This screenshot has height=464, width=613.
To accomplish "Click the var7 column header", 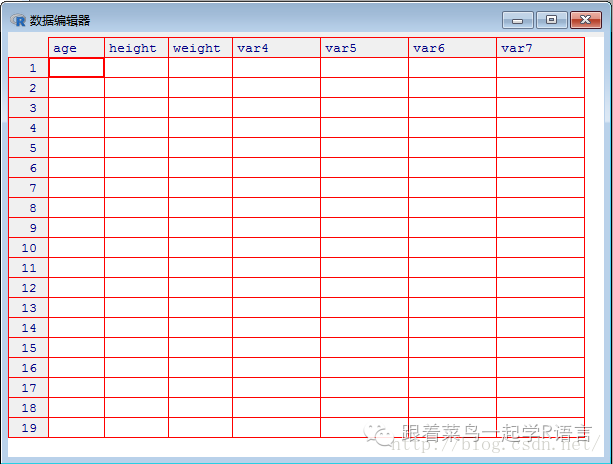I will pos(540,48).
